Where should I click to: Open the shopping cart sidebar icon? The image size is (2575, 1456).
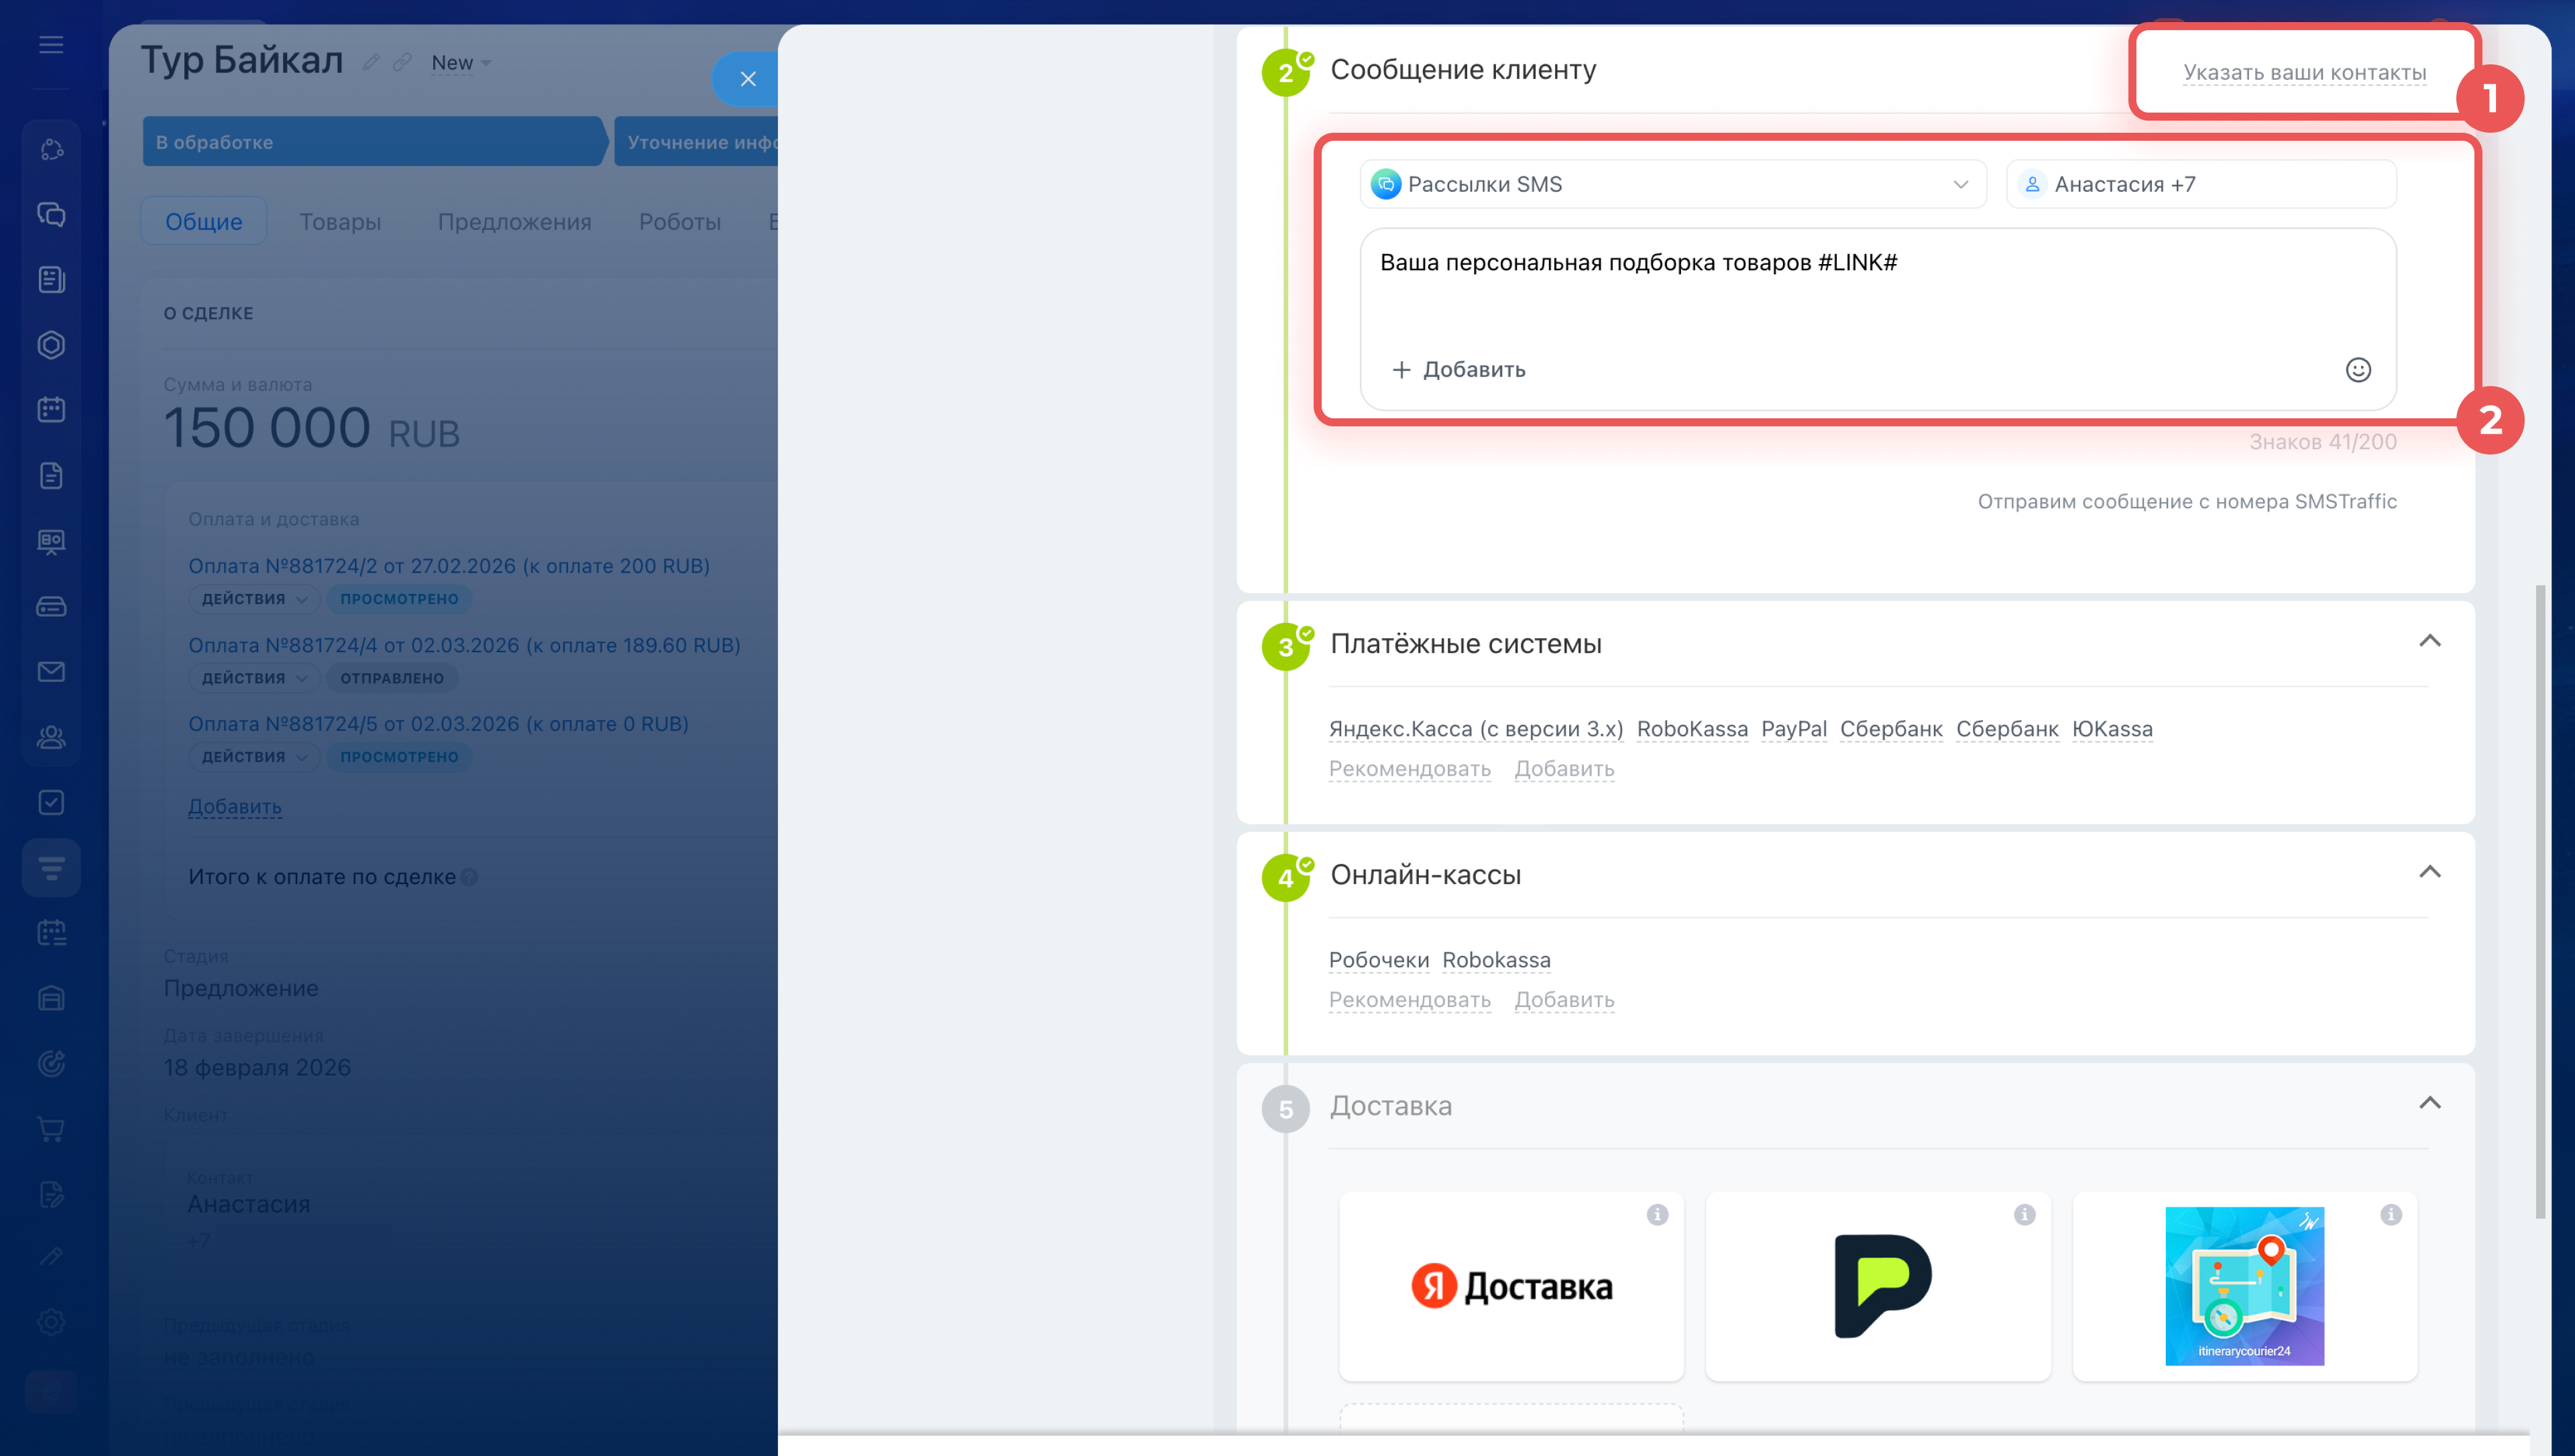click(51, 1129)
